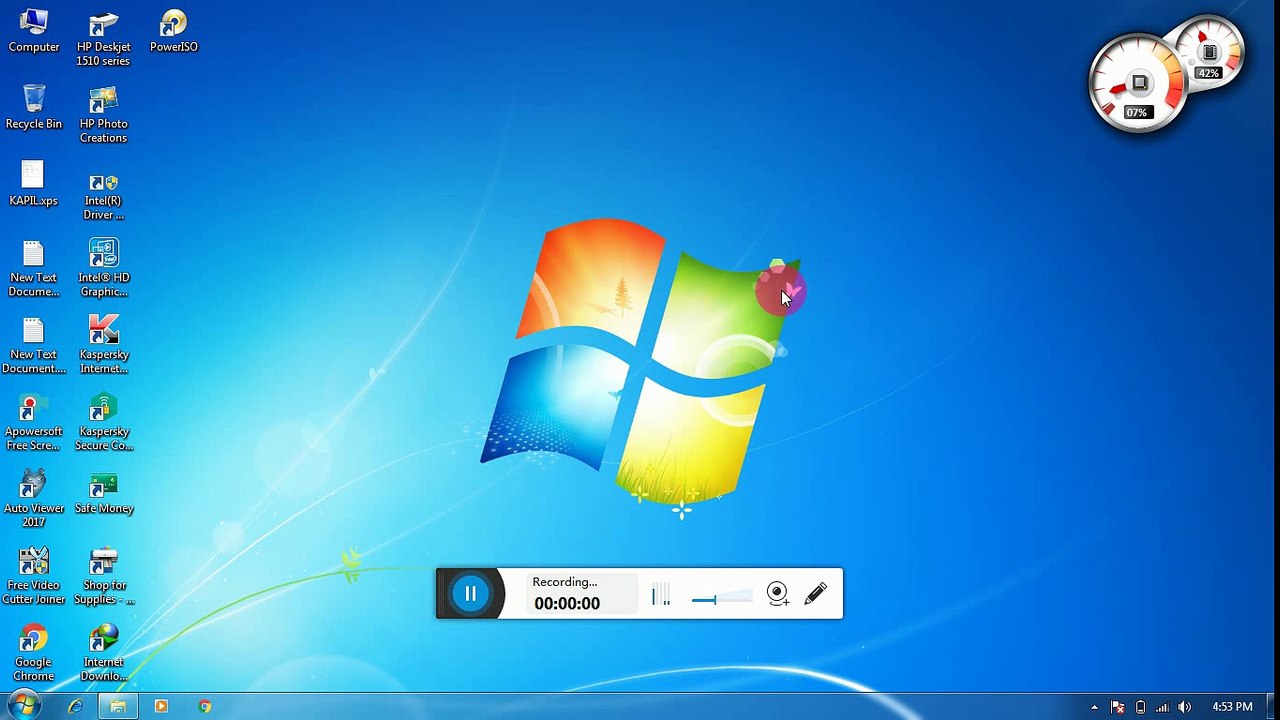Add webcam to the recording
The width and height of the screenshot is (1280, 720).
[777, 594]
